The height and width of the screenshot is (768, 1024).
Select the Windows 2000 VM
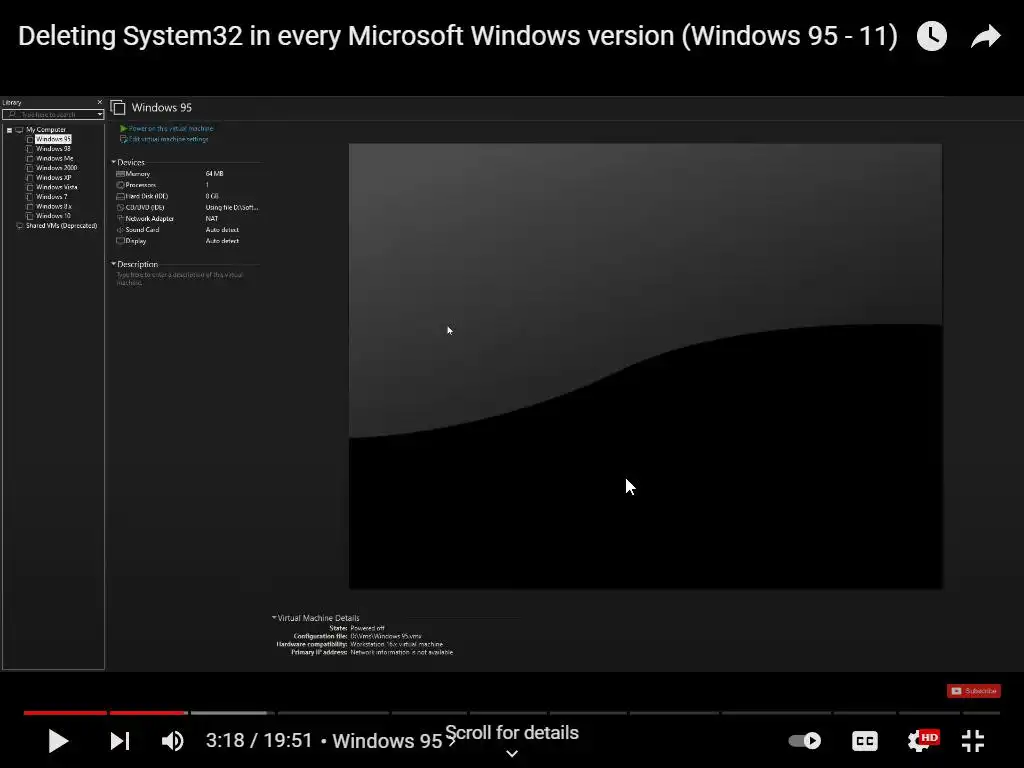click(56, 168)
